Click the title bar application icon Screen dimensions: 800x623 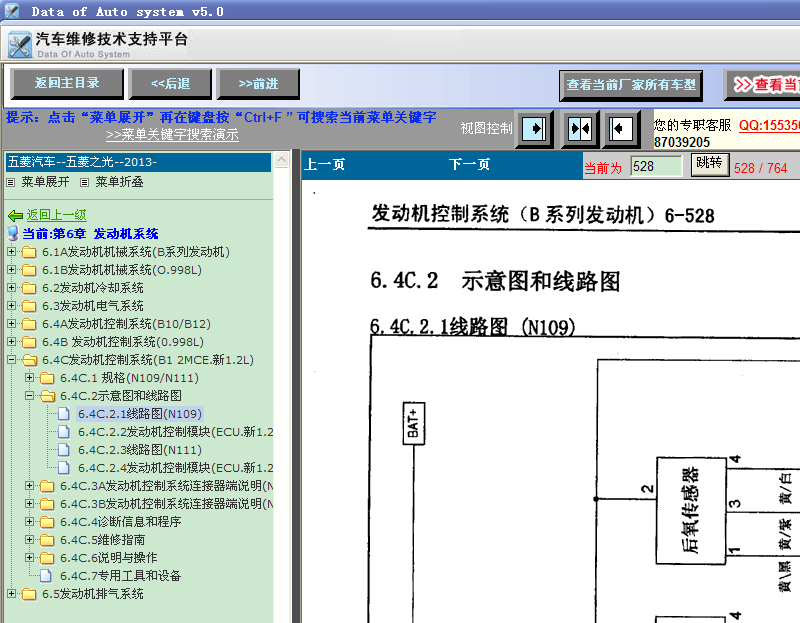pos(11,11)
